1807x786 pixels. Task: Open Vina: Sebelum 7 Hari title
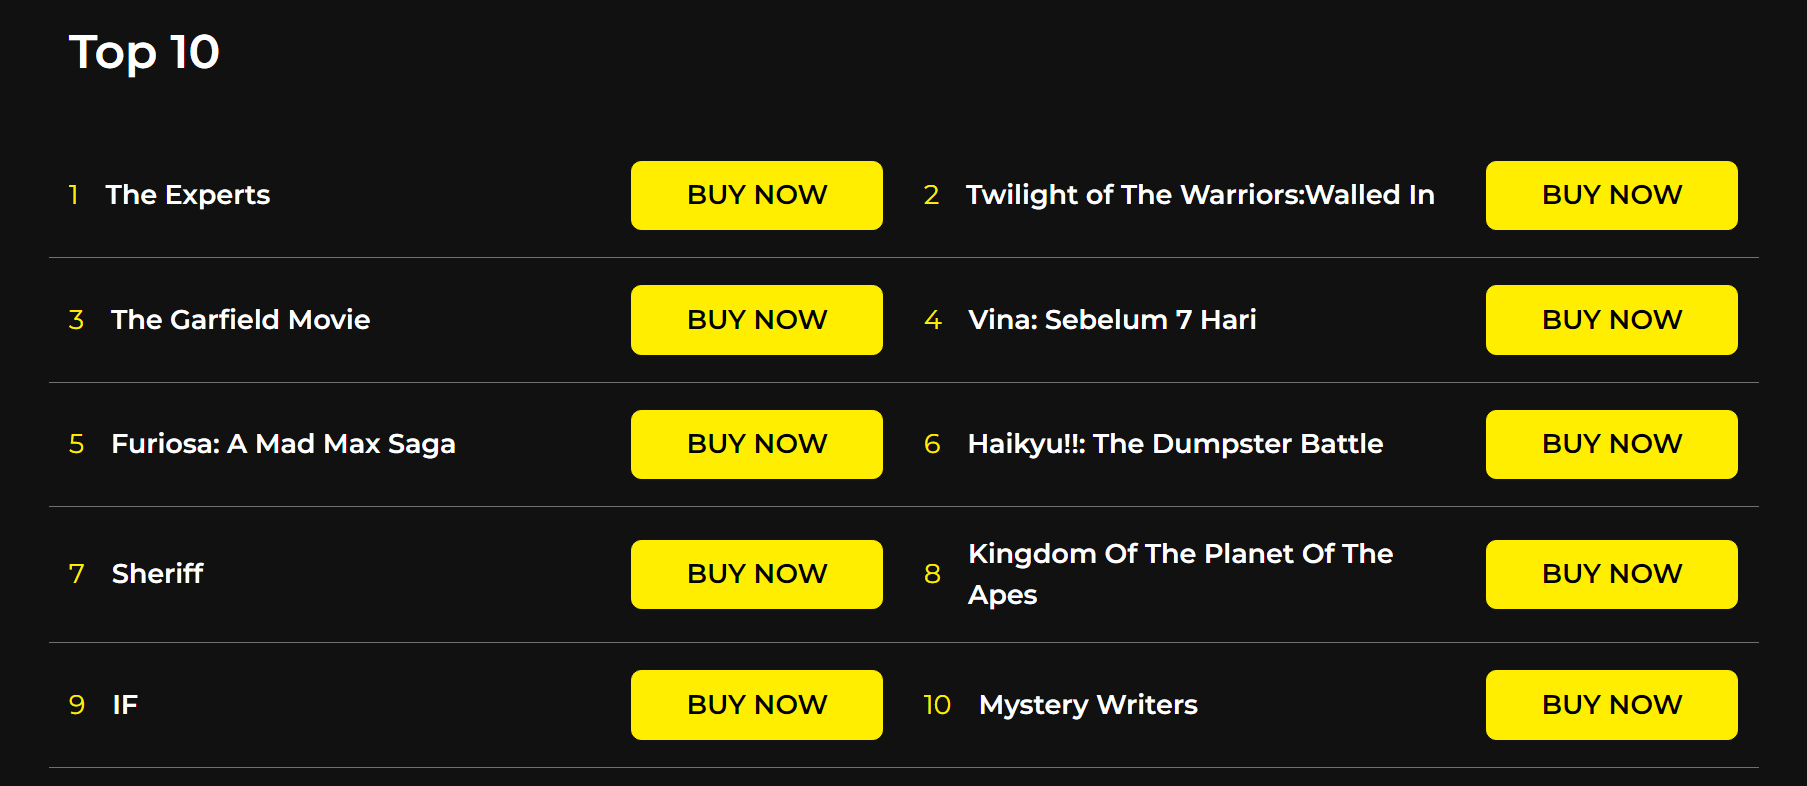point(1112,320)
